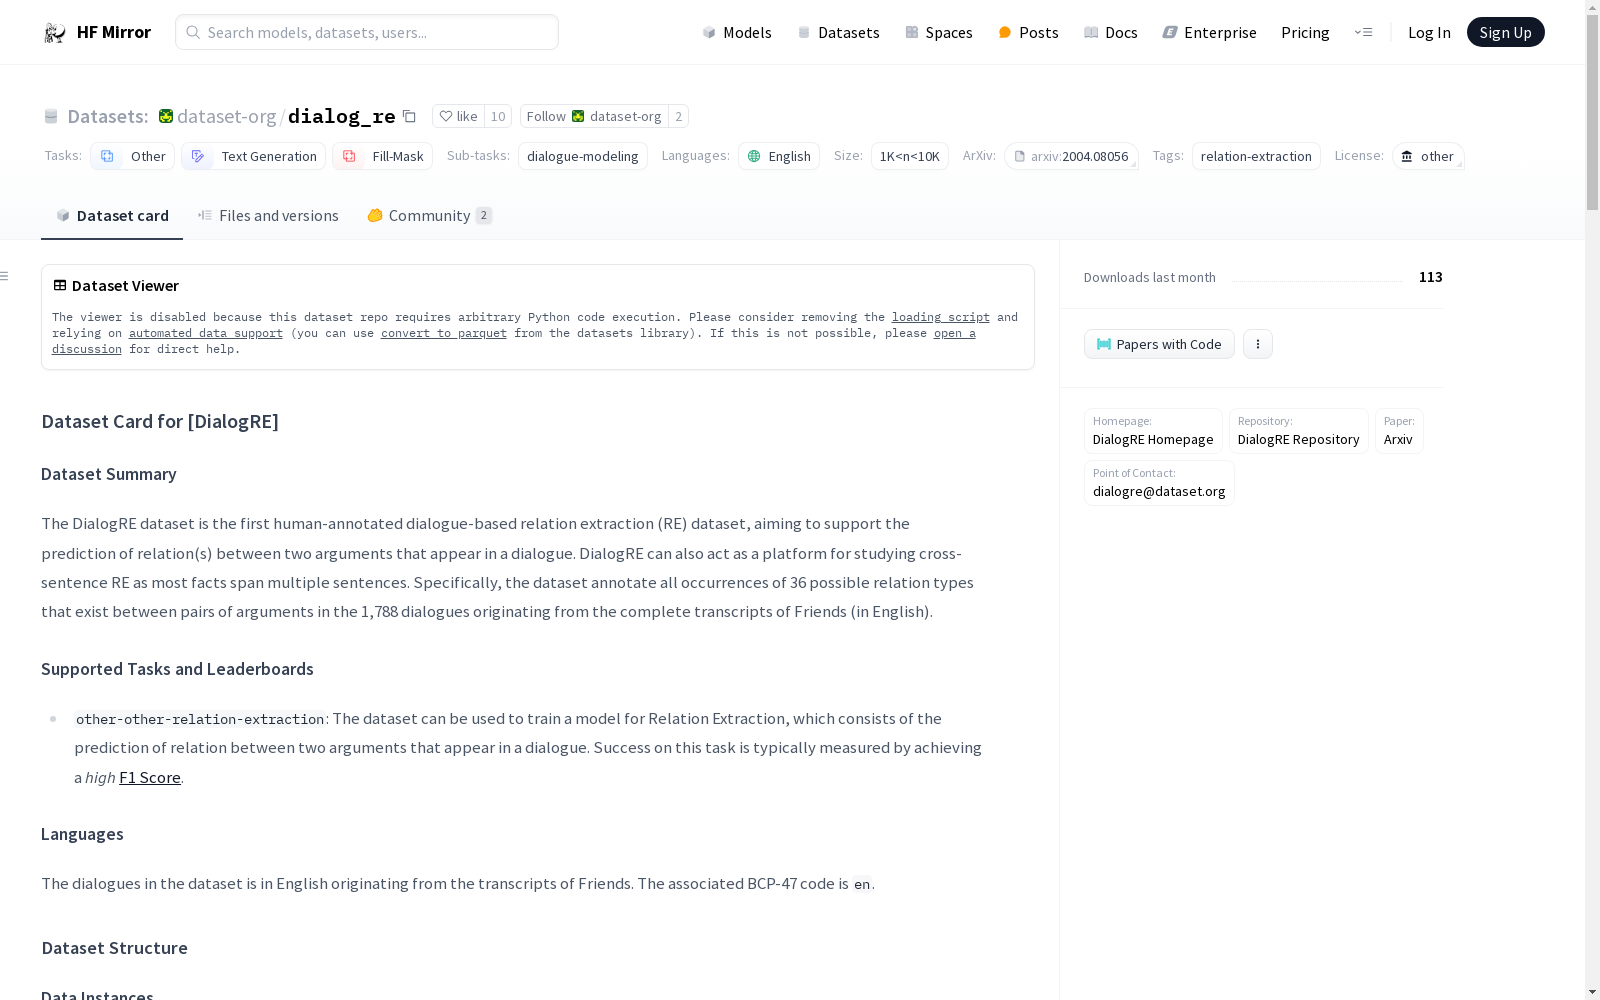Click Log In
This screenshot has width=1600, height=1000.
click(1429, 32)
